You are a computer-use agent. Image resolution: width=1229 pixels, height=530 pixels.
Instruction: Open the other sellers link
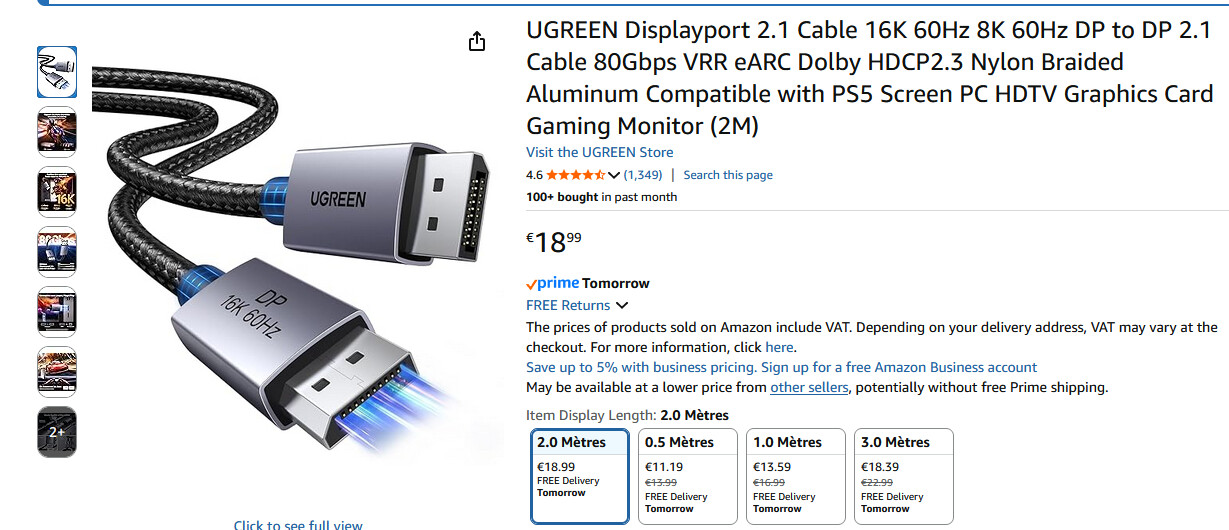pos(809,387)
